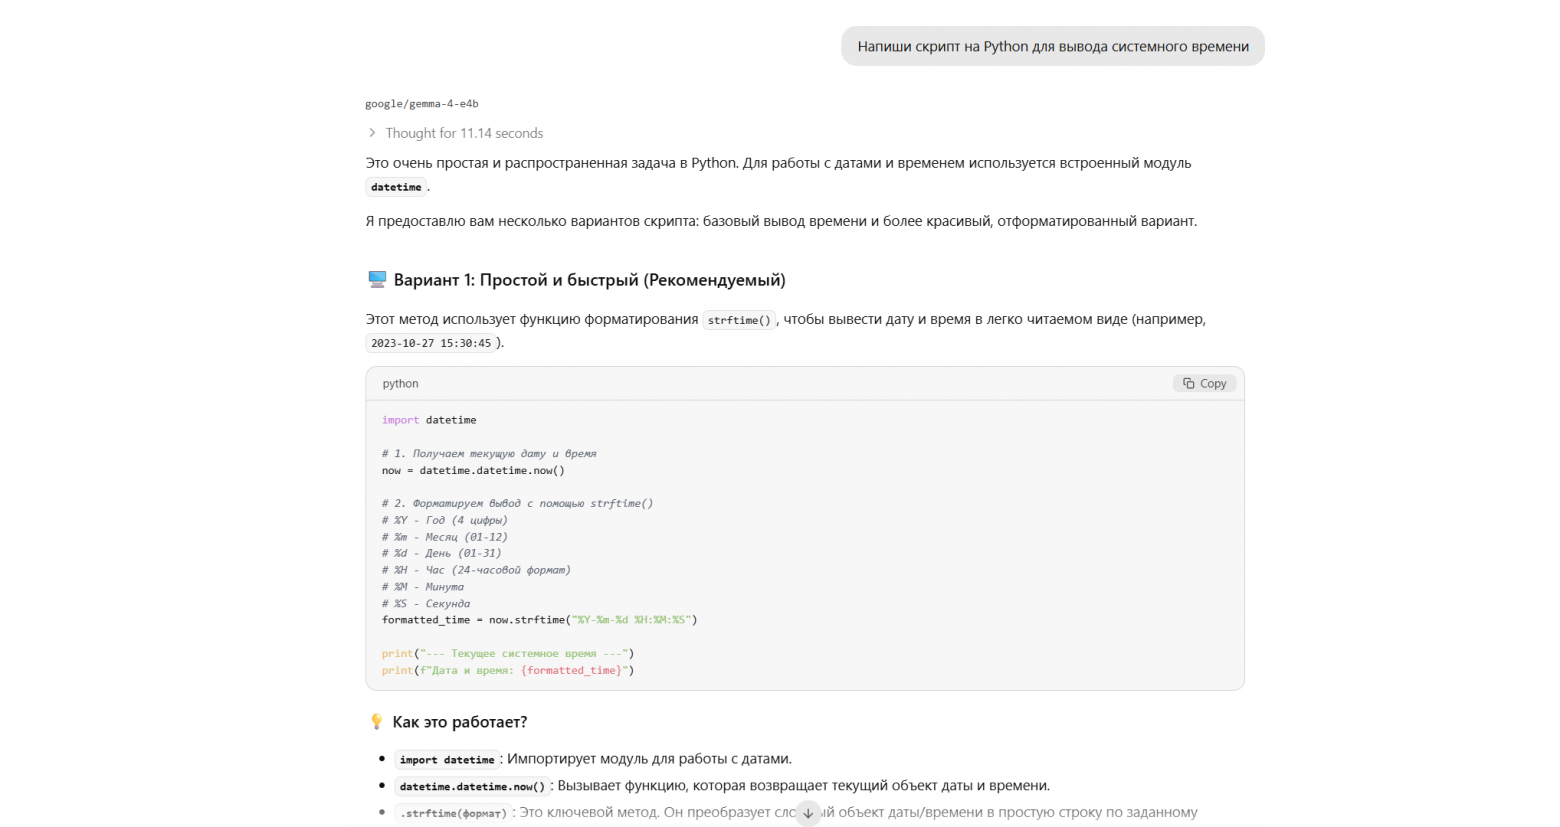
Task: Click the "formatted_time = now.strftime" code line
Action: (539, 620)
